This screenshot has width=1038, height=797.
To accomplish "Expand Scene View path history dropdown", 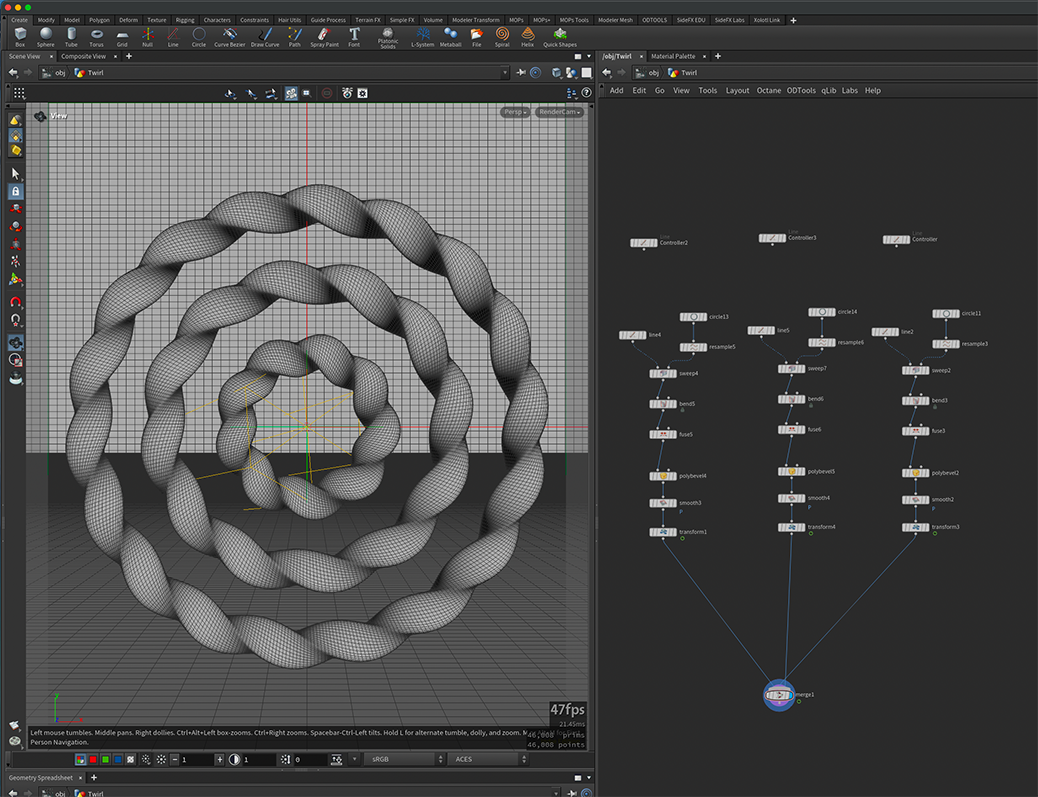I will coord(505,73).
